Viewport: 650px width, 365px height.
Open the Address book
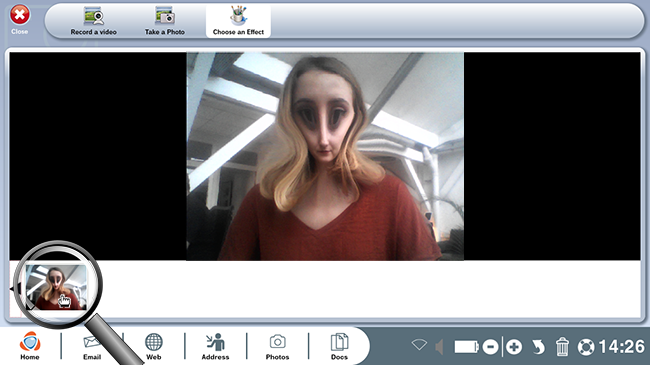[x=215, y=346]
